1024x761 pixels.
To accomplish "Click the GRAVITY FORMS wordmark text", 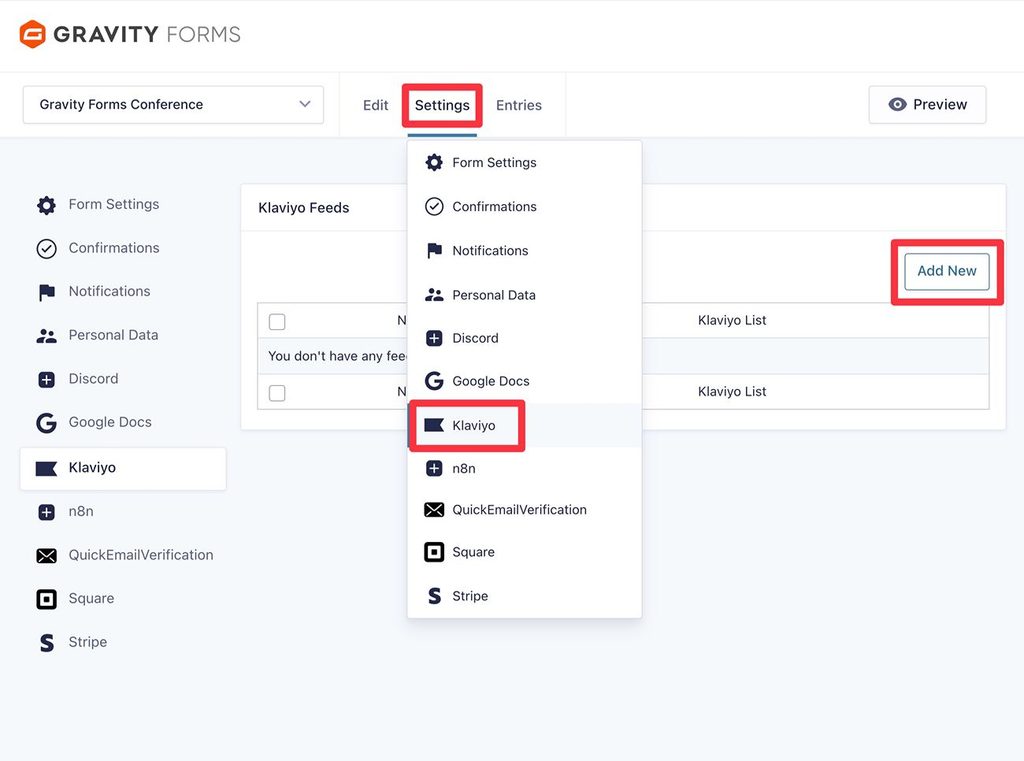I will [x=147, y=34].
